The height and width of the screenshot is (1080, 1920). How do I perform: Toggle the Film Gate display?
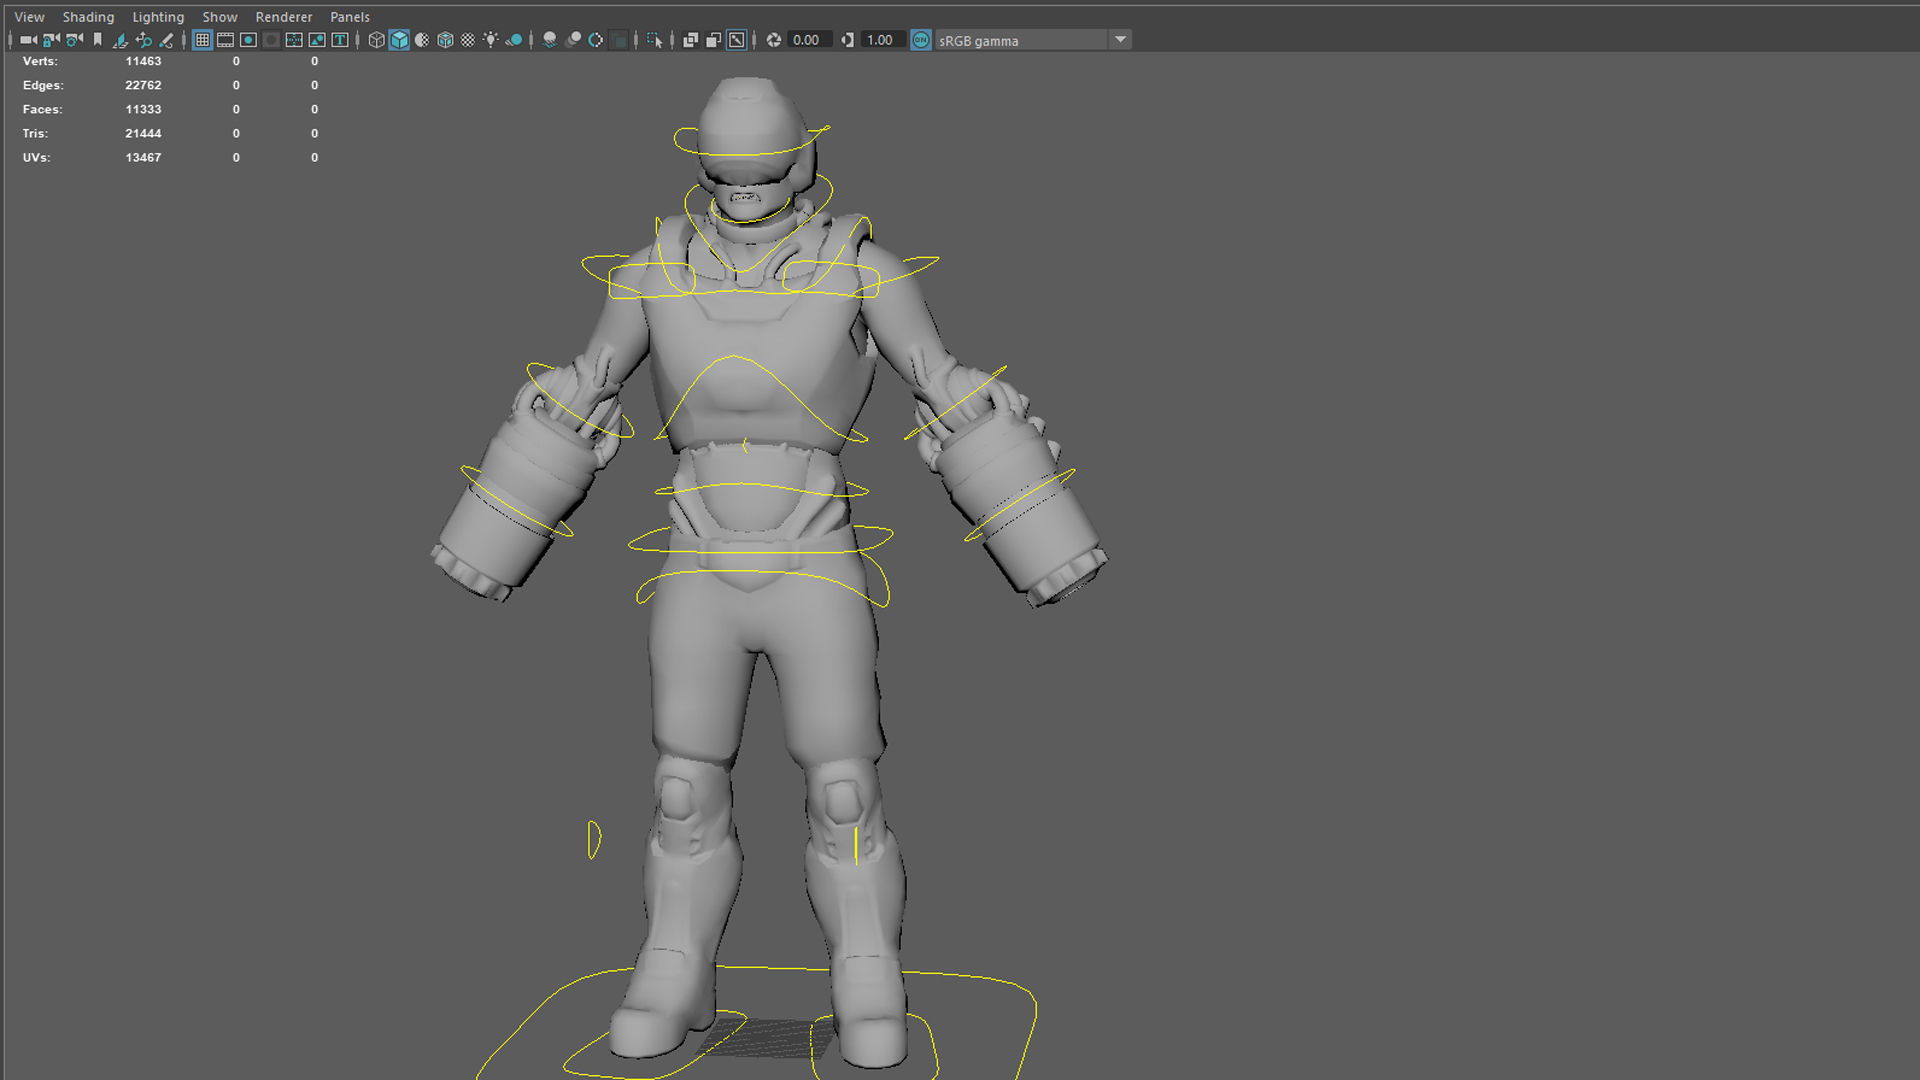(x=225, y=40)
